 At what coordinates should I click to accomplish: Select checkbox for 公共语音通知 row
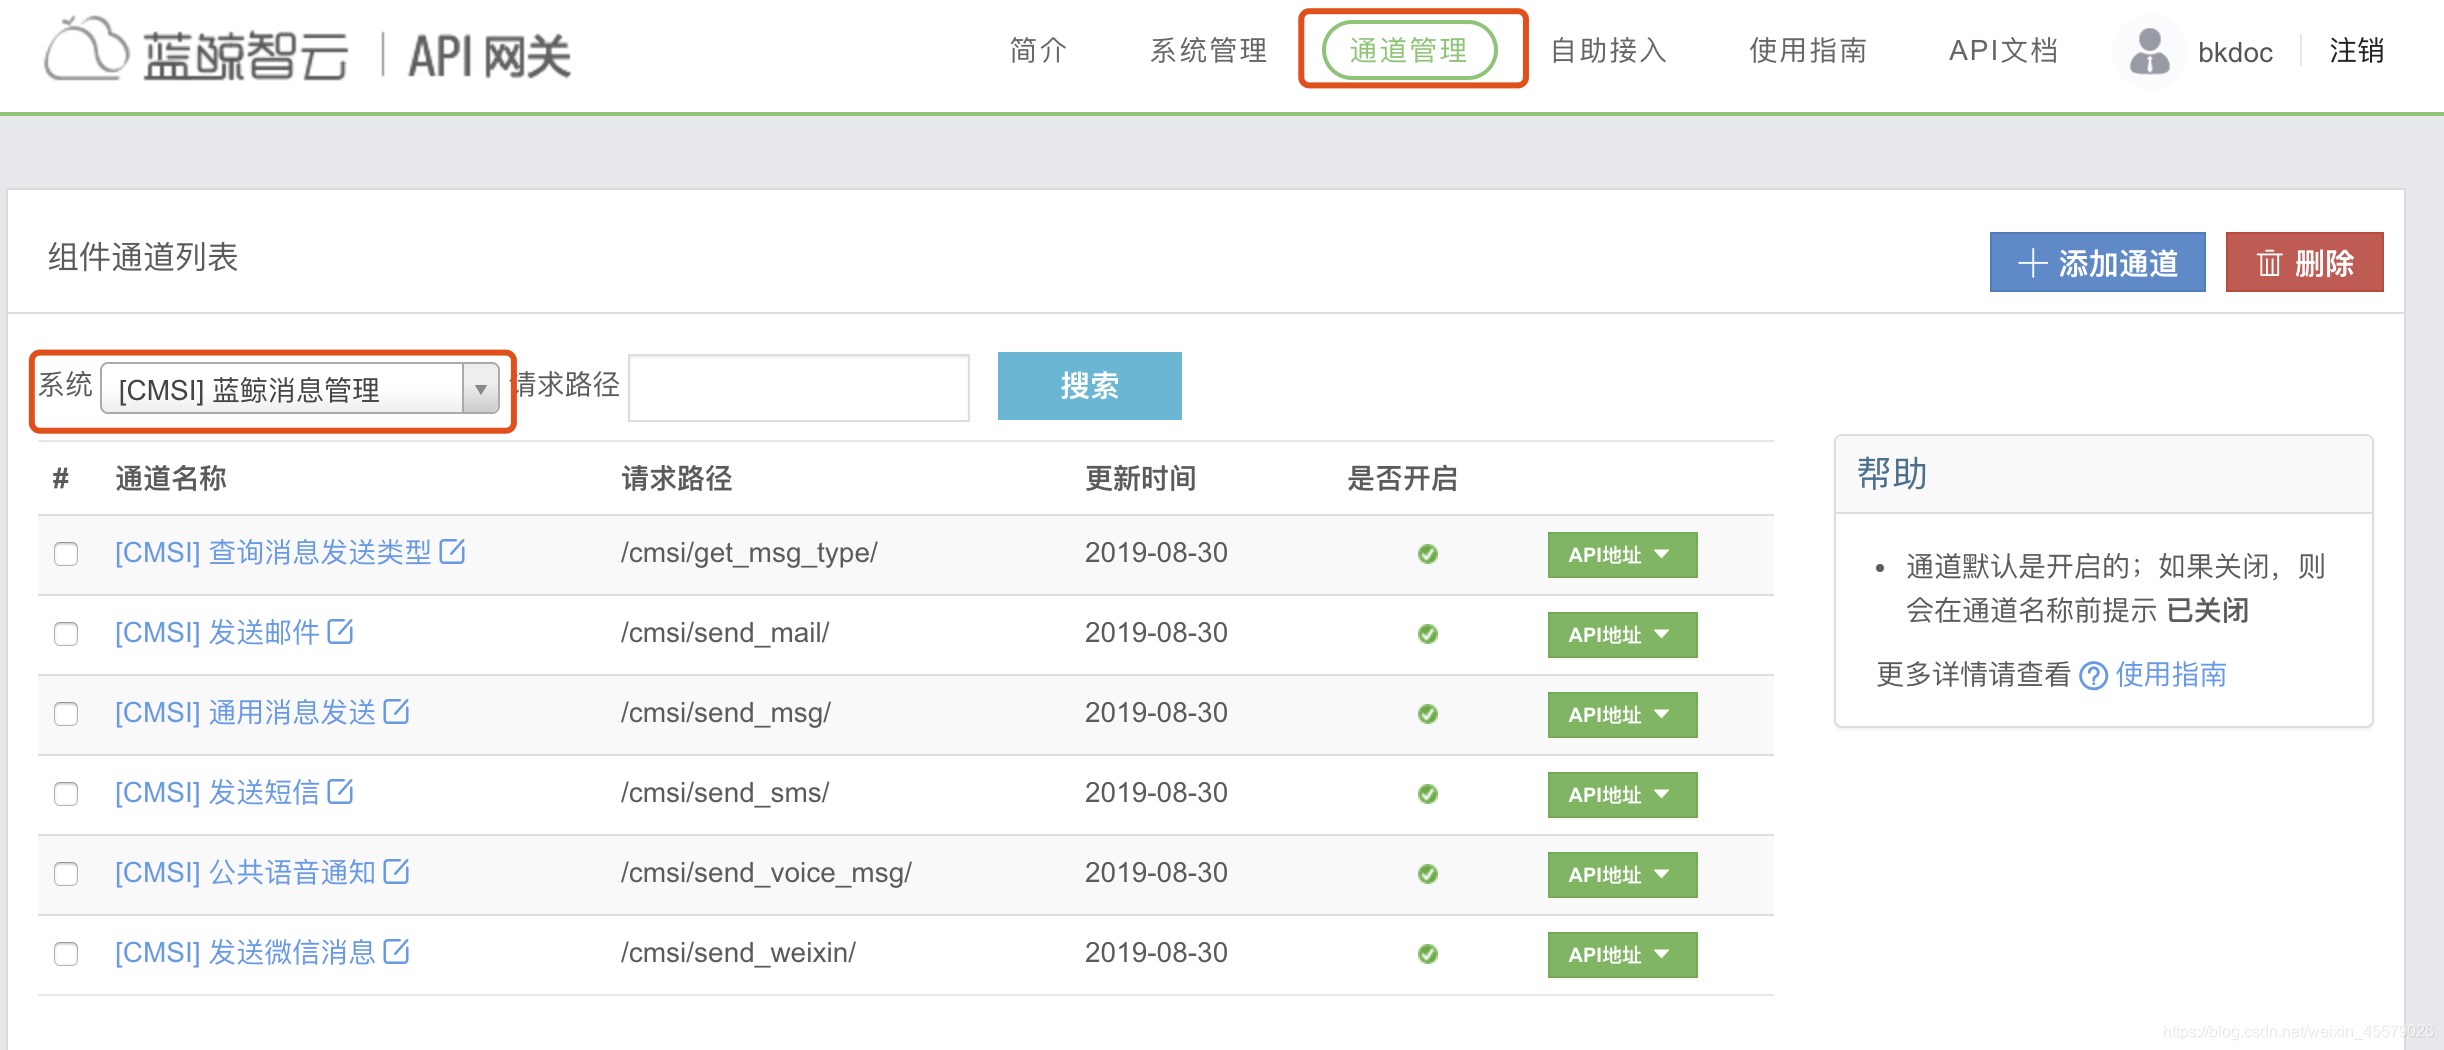66,874
